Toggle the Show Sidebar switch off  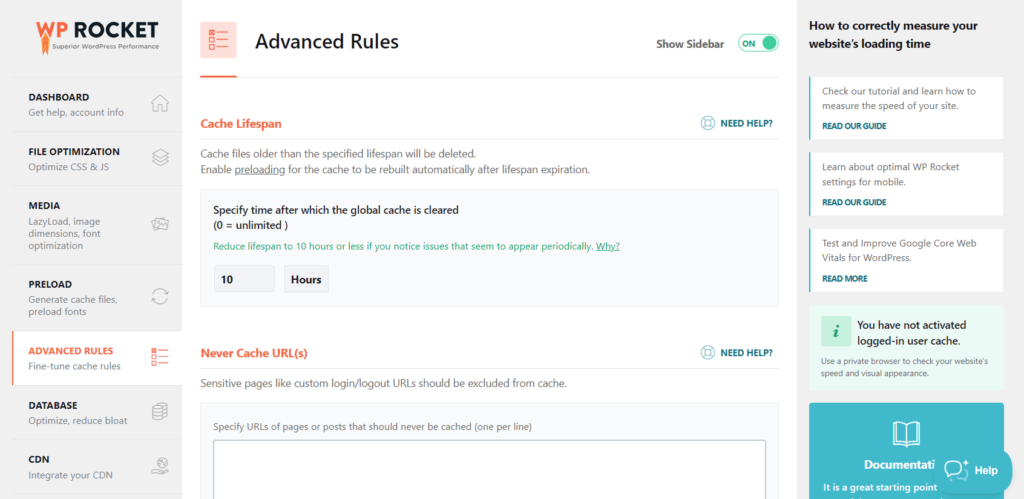coord(758,43)
